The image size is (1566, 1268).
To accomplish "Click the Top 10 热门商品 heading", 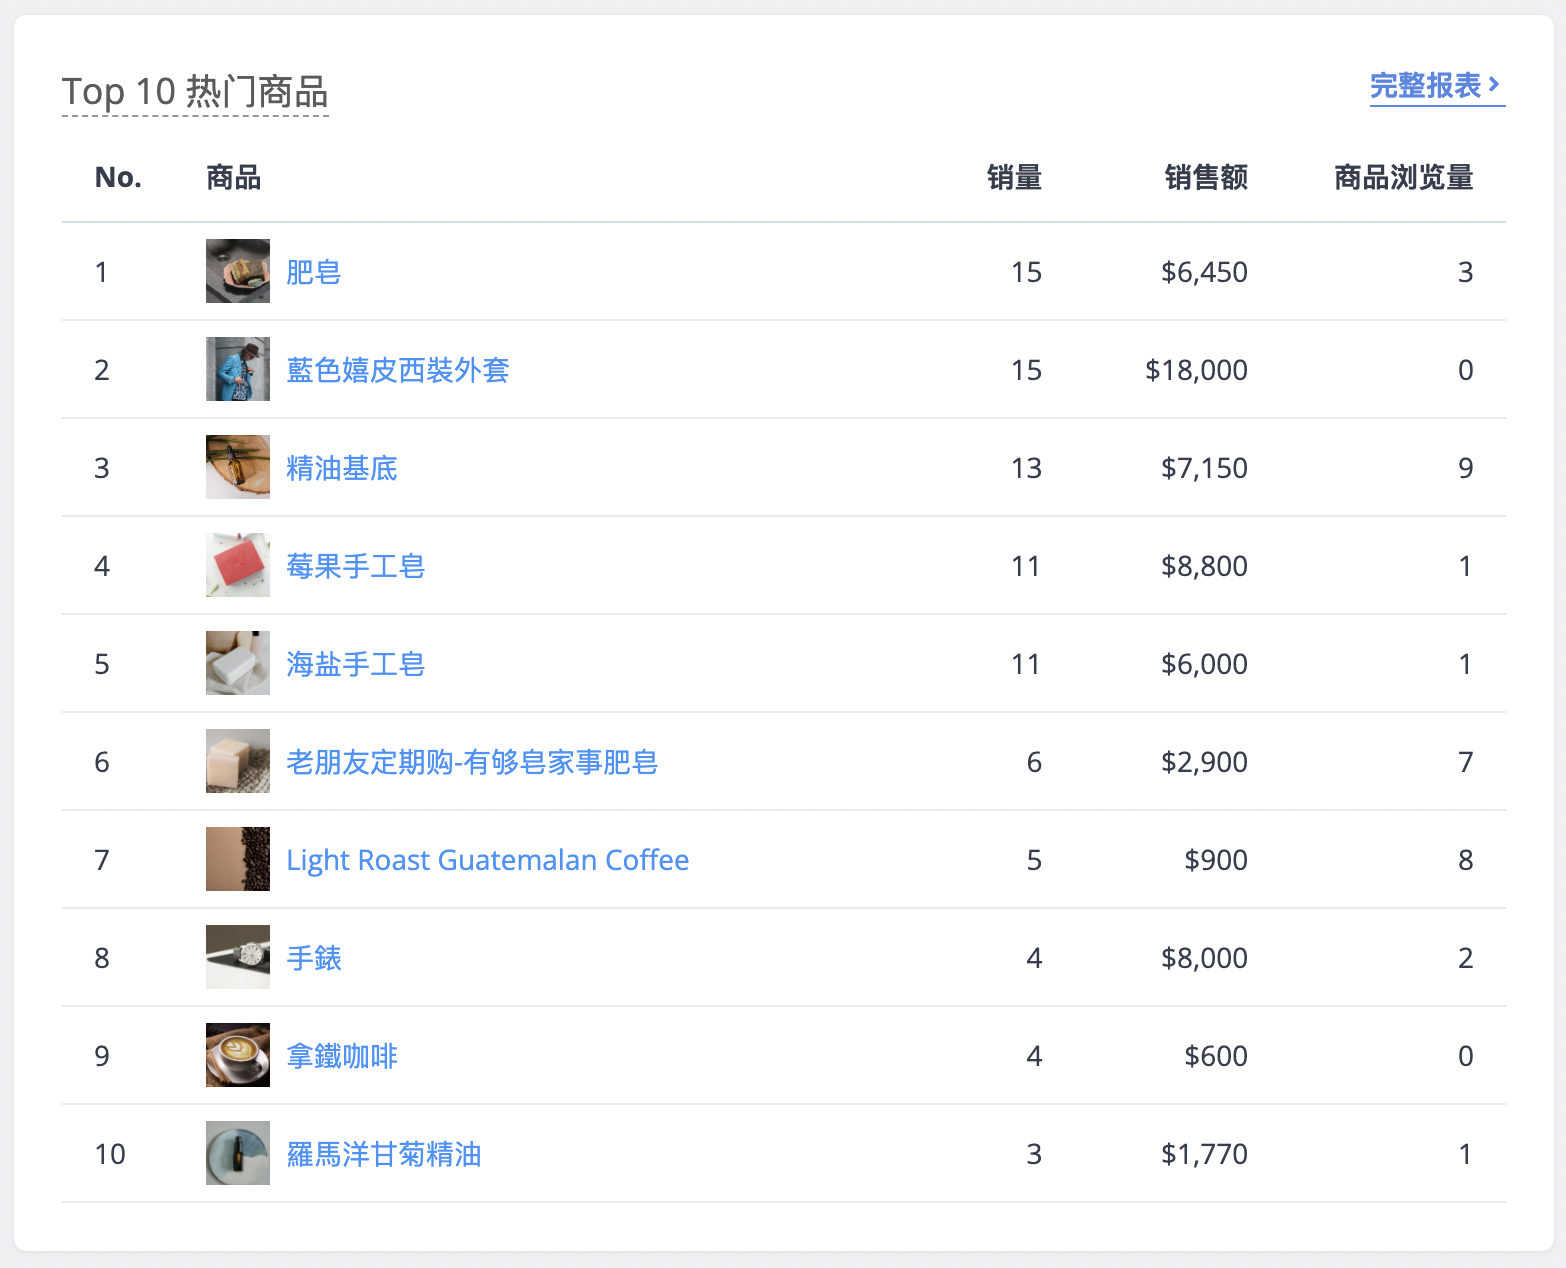I will [195, 92].
